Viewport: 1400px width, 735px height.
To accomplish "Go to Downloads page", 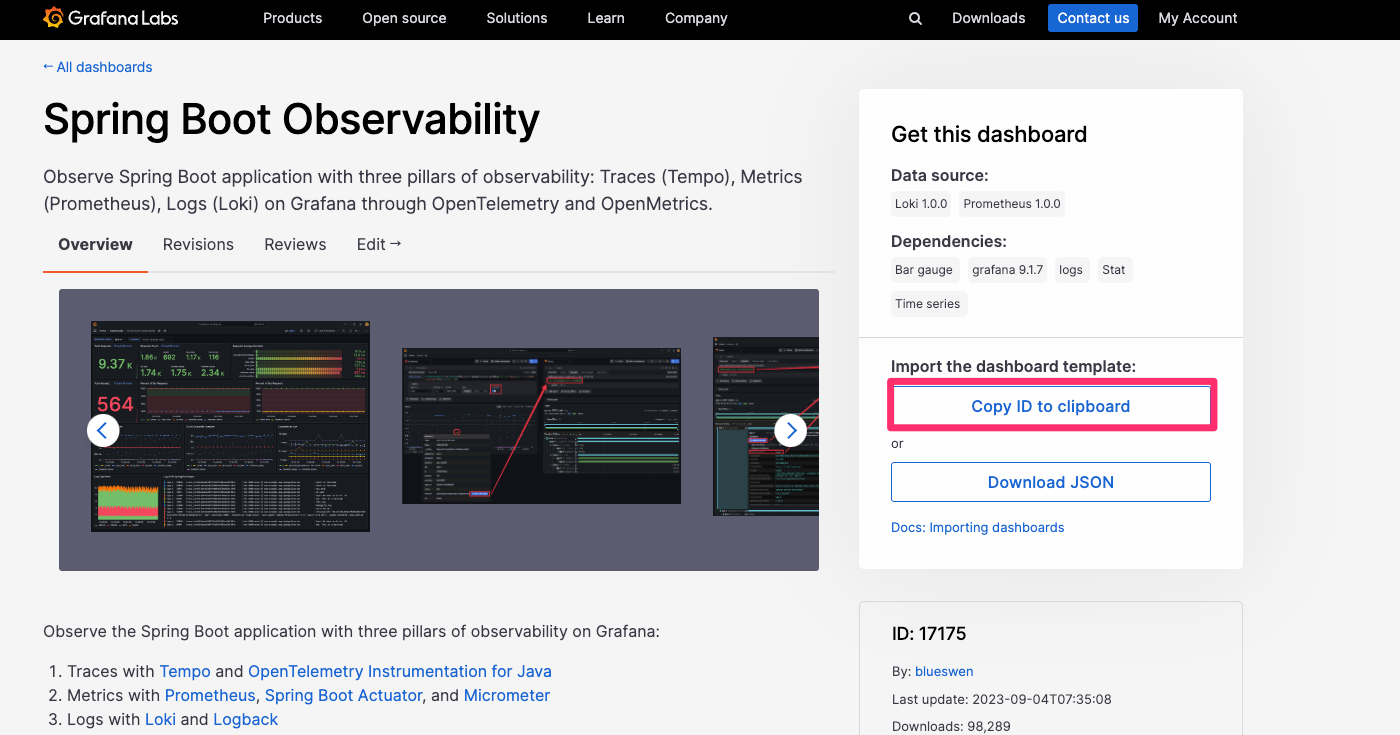I will pos(988,18).
